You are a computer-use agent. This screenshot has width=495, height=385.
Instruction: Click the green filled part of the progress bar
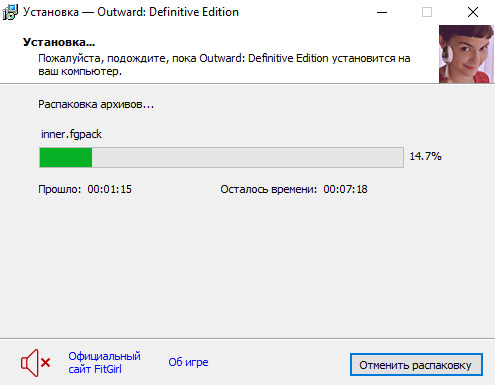[x=66, y=157]
